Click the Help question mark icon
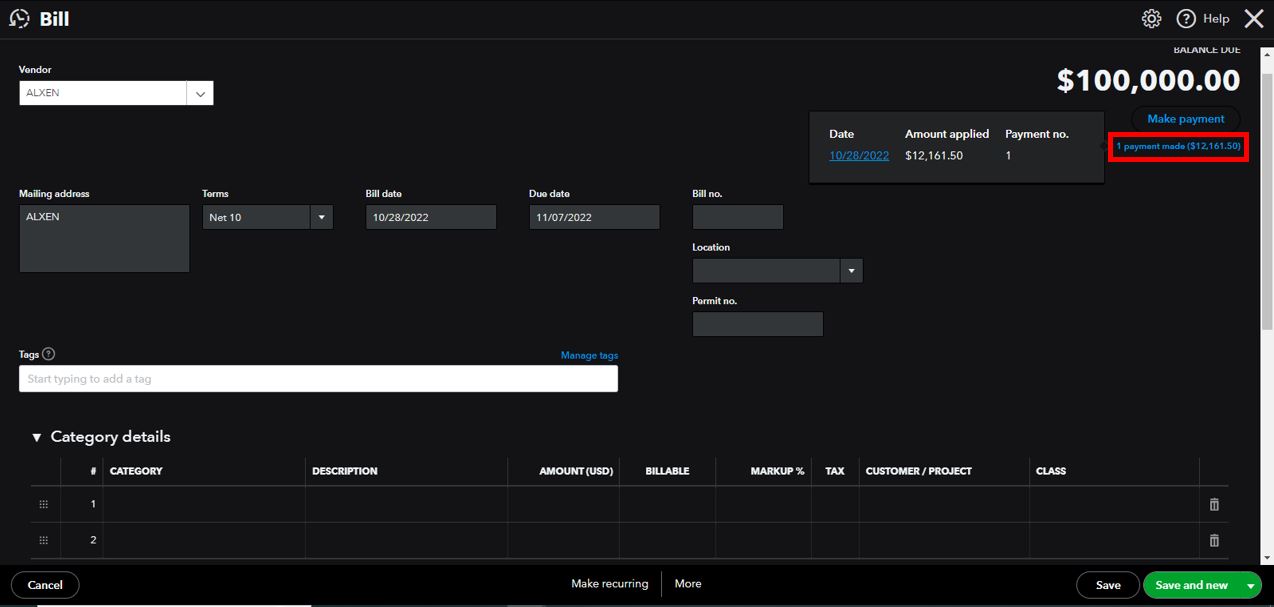Screen dimensions: 1274x607 click(x=1186, y=19)
